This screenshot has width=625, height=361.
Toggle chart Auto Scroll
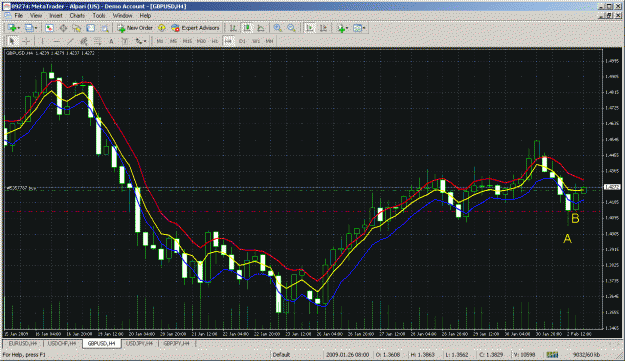point(310,28)
